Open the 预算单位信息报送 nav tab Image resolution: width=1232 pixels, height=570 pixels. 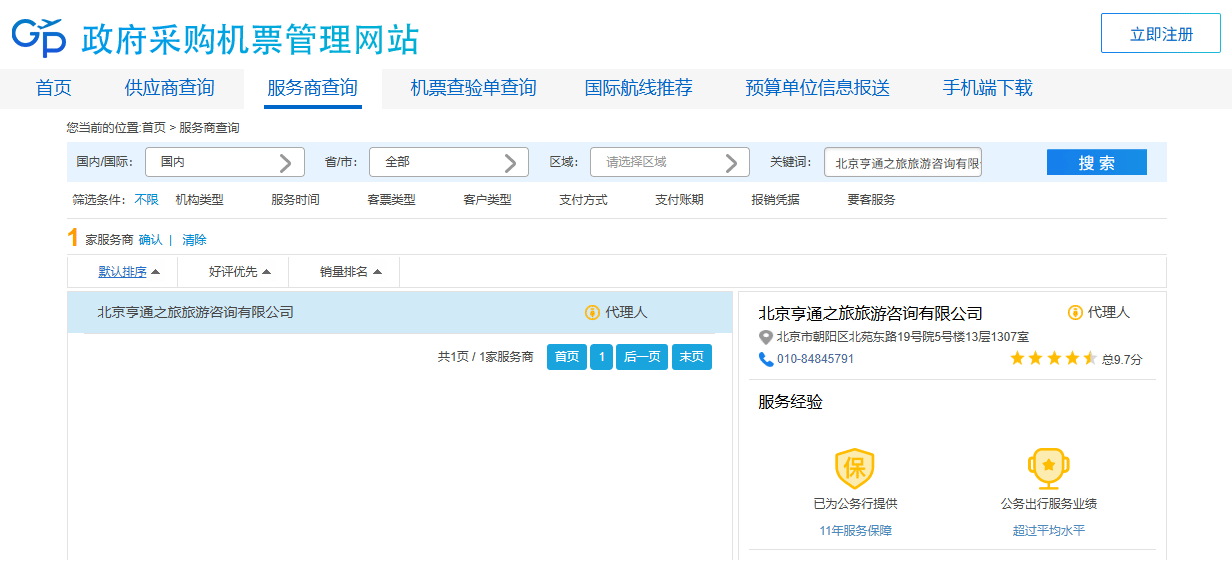tap(817, 88)
